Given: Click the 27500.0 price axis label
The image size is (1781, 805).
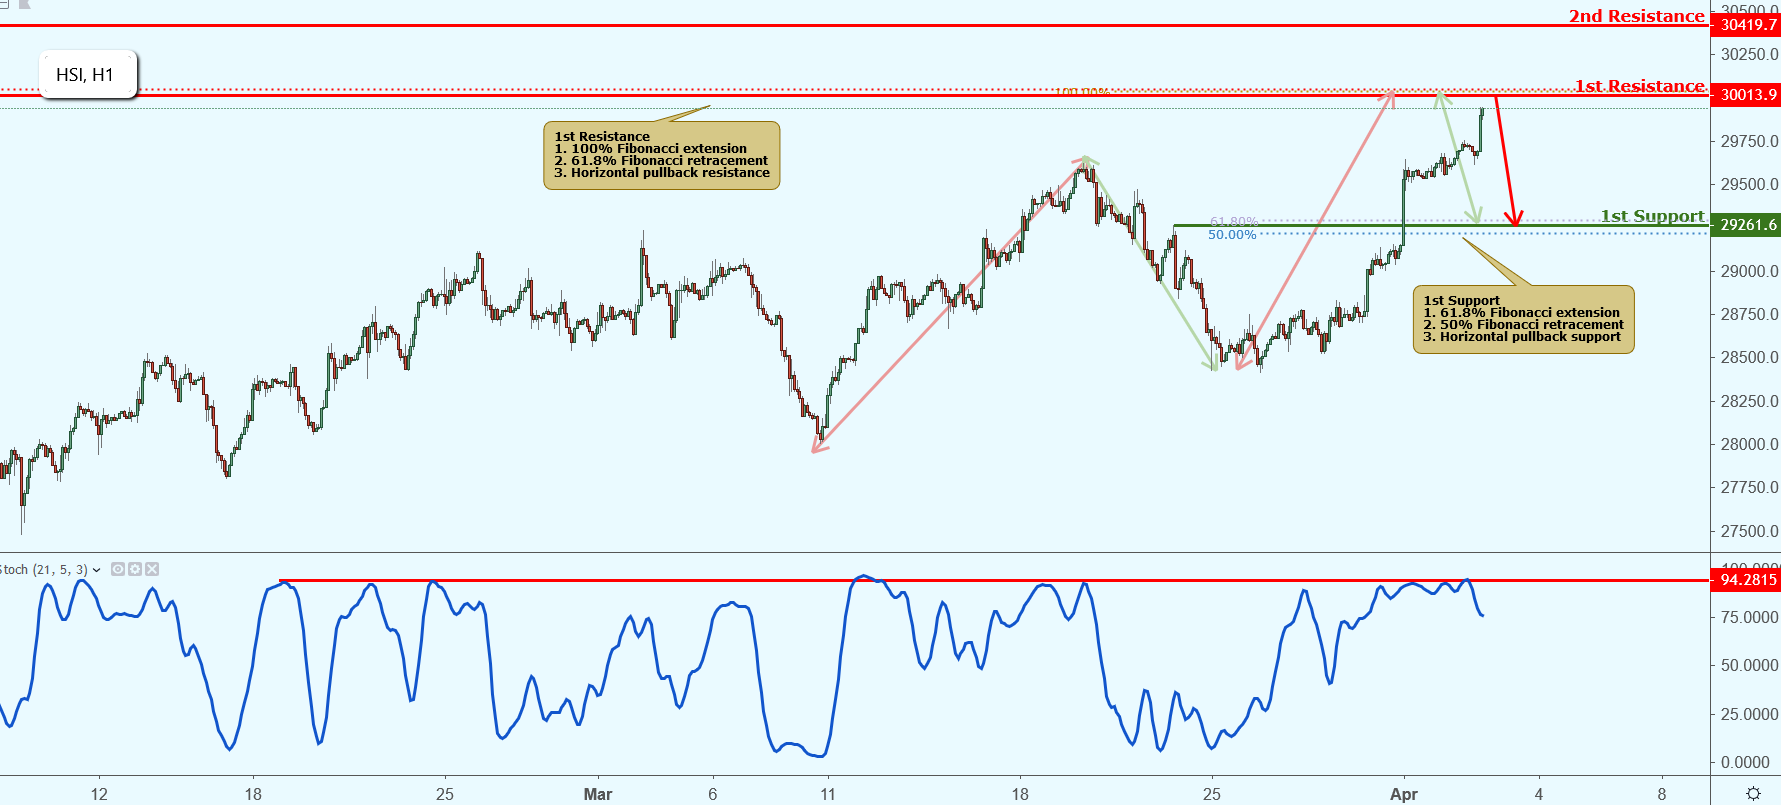Looking at the screenshot, I should 1749,531.
